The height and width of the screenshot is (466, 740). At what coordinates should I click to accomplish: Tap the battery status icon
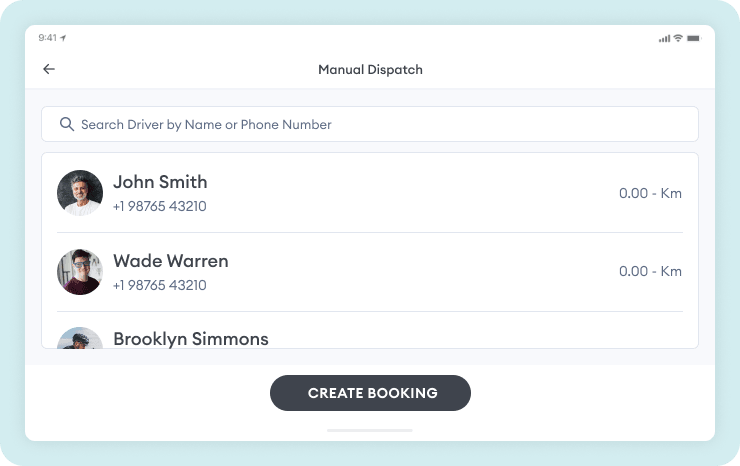pyautogui.click(x=694, y=38)
